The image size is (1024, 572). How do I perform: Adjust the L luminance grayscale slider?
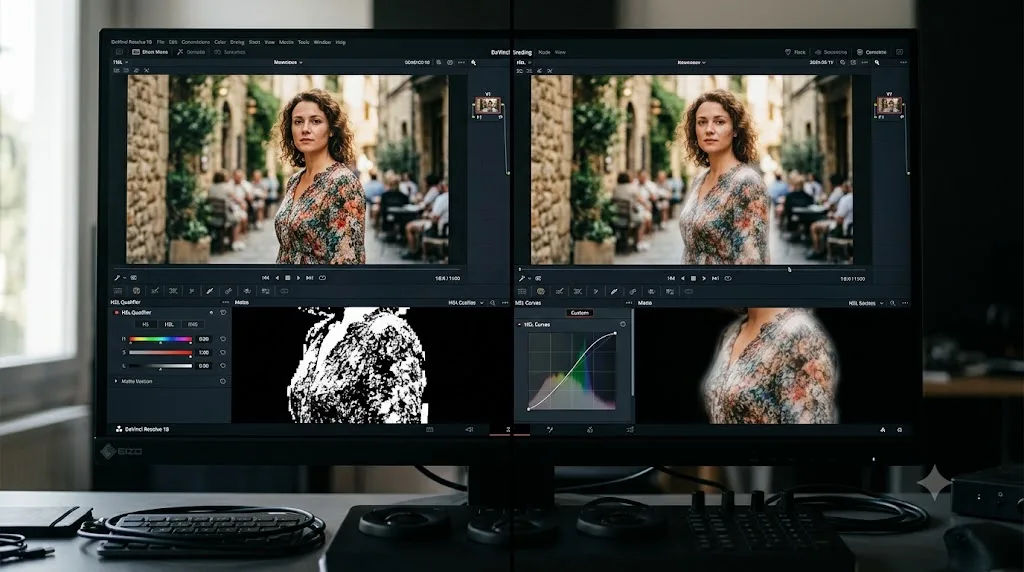click(x=160, y=366)
